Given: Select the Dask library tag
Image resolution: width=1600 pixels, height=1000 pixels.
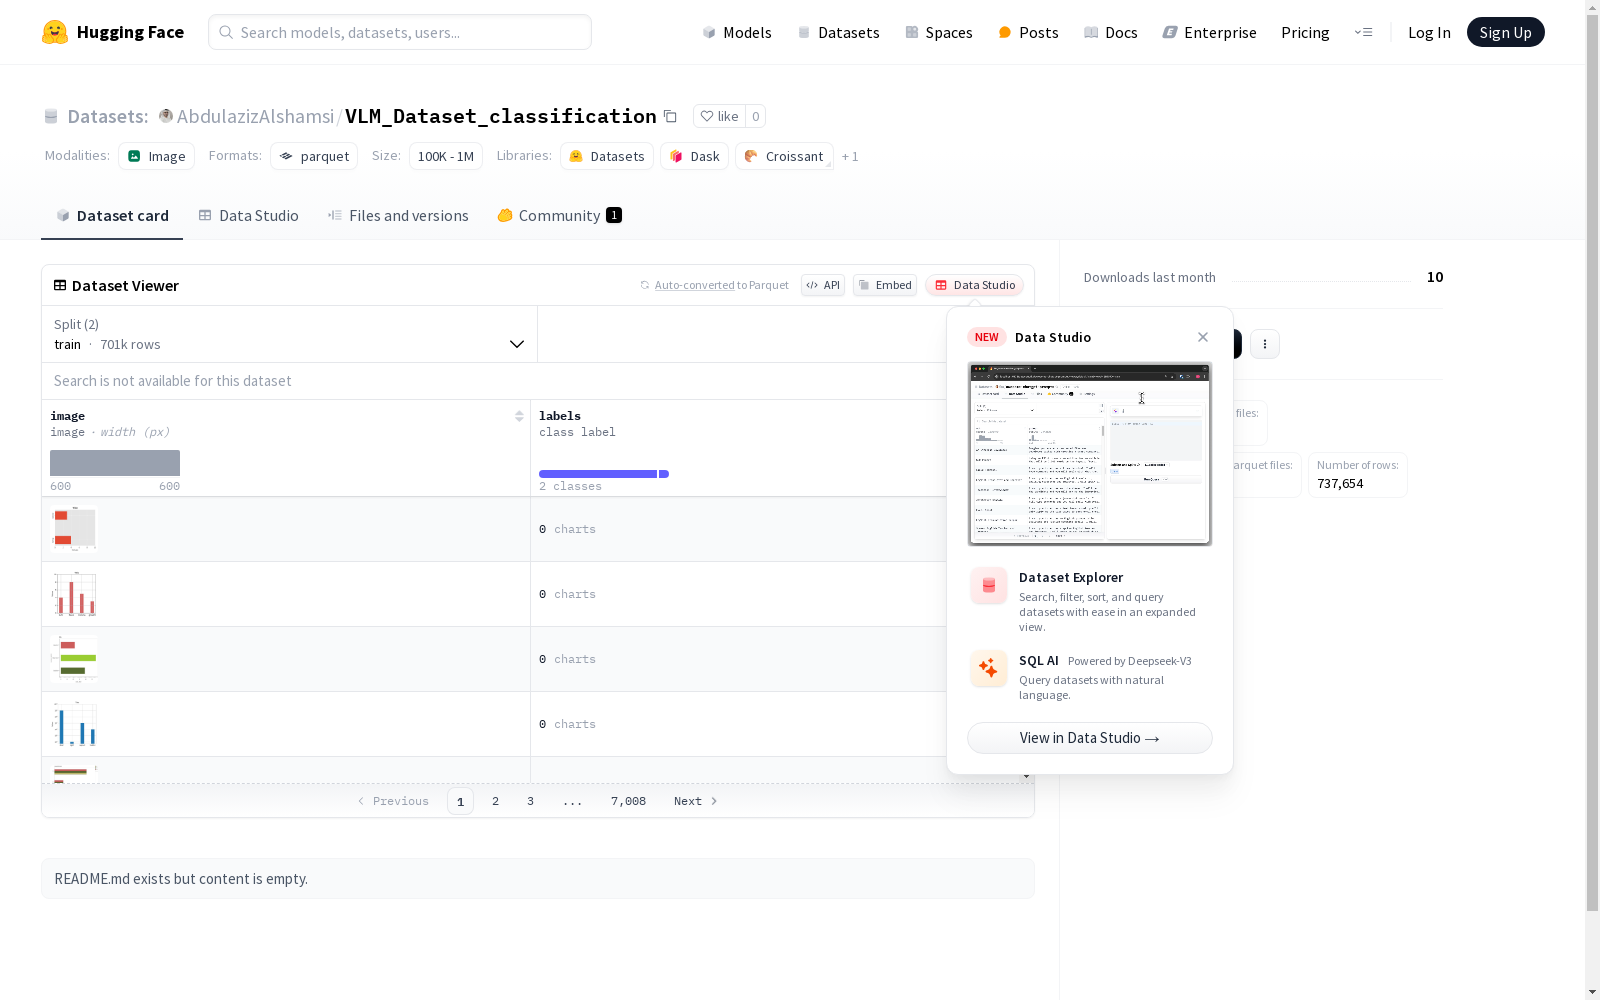Looking at the screenshot, I should [x=694, y=156].
